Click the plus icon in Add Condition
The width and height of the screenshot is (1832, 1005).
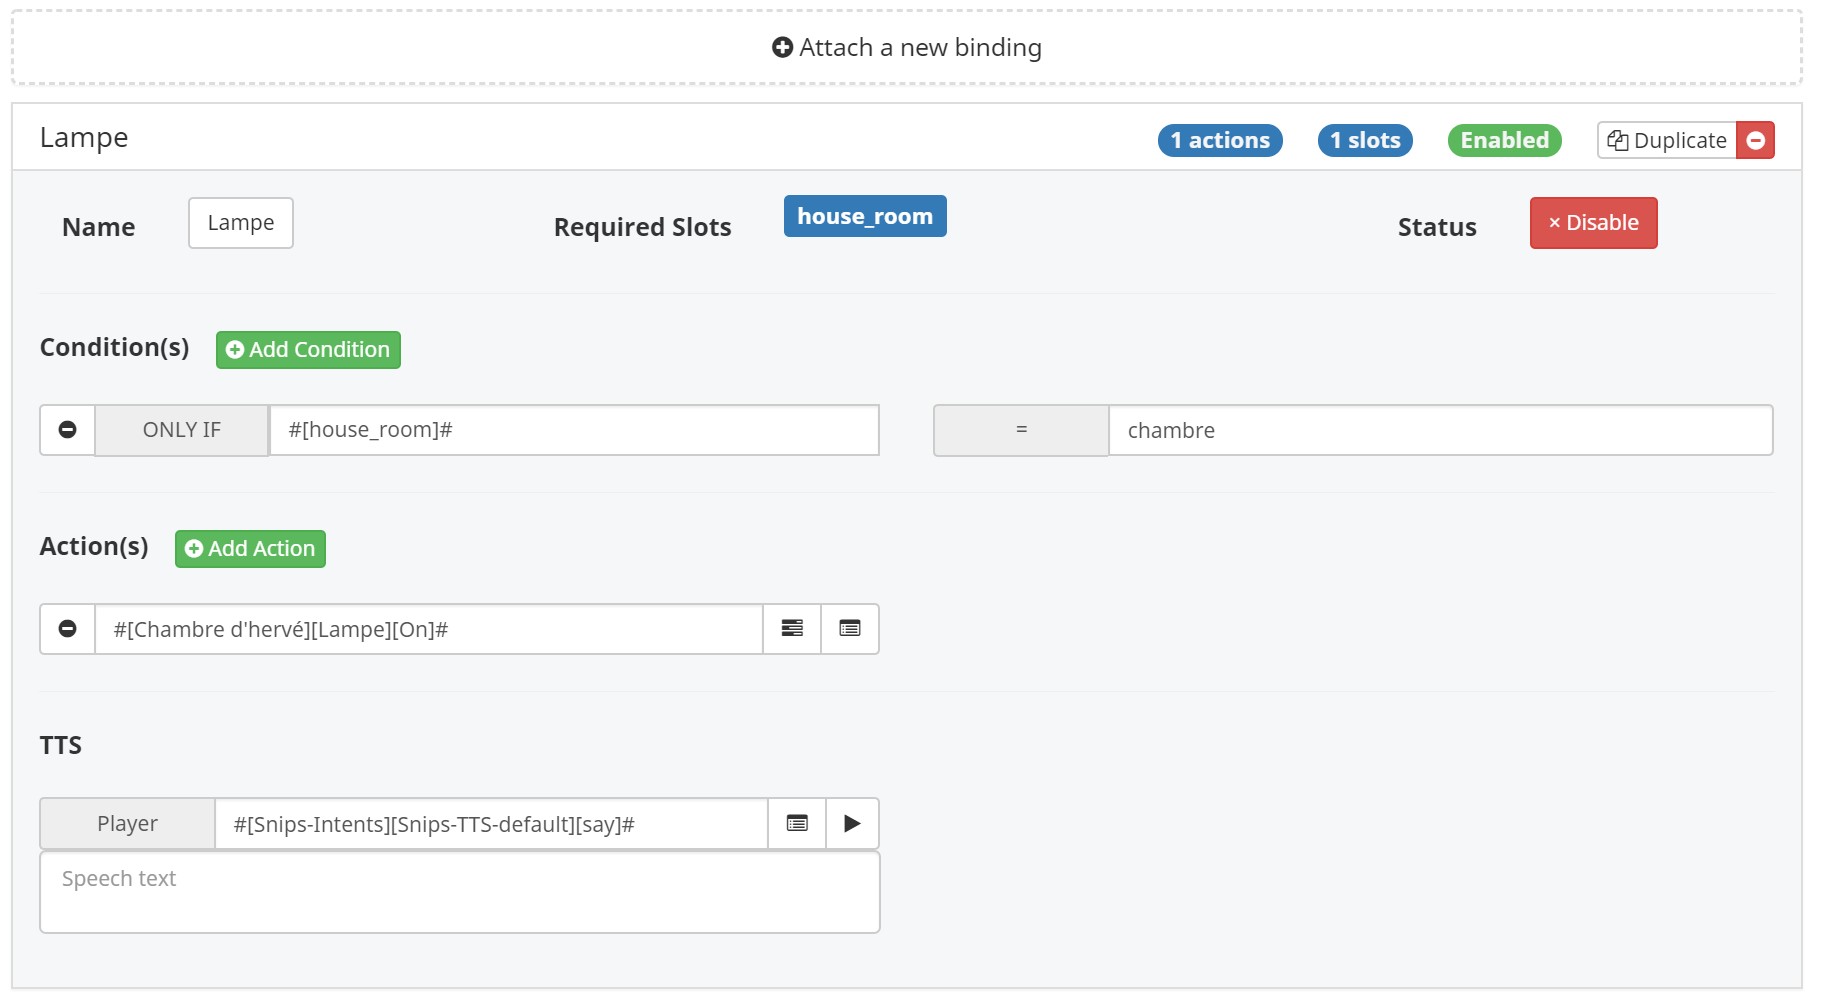(x=235, y=350)
